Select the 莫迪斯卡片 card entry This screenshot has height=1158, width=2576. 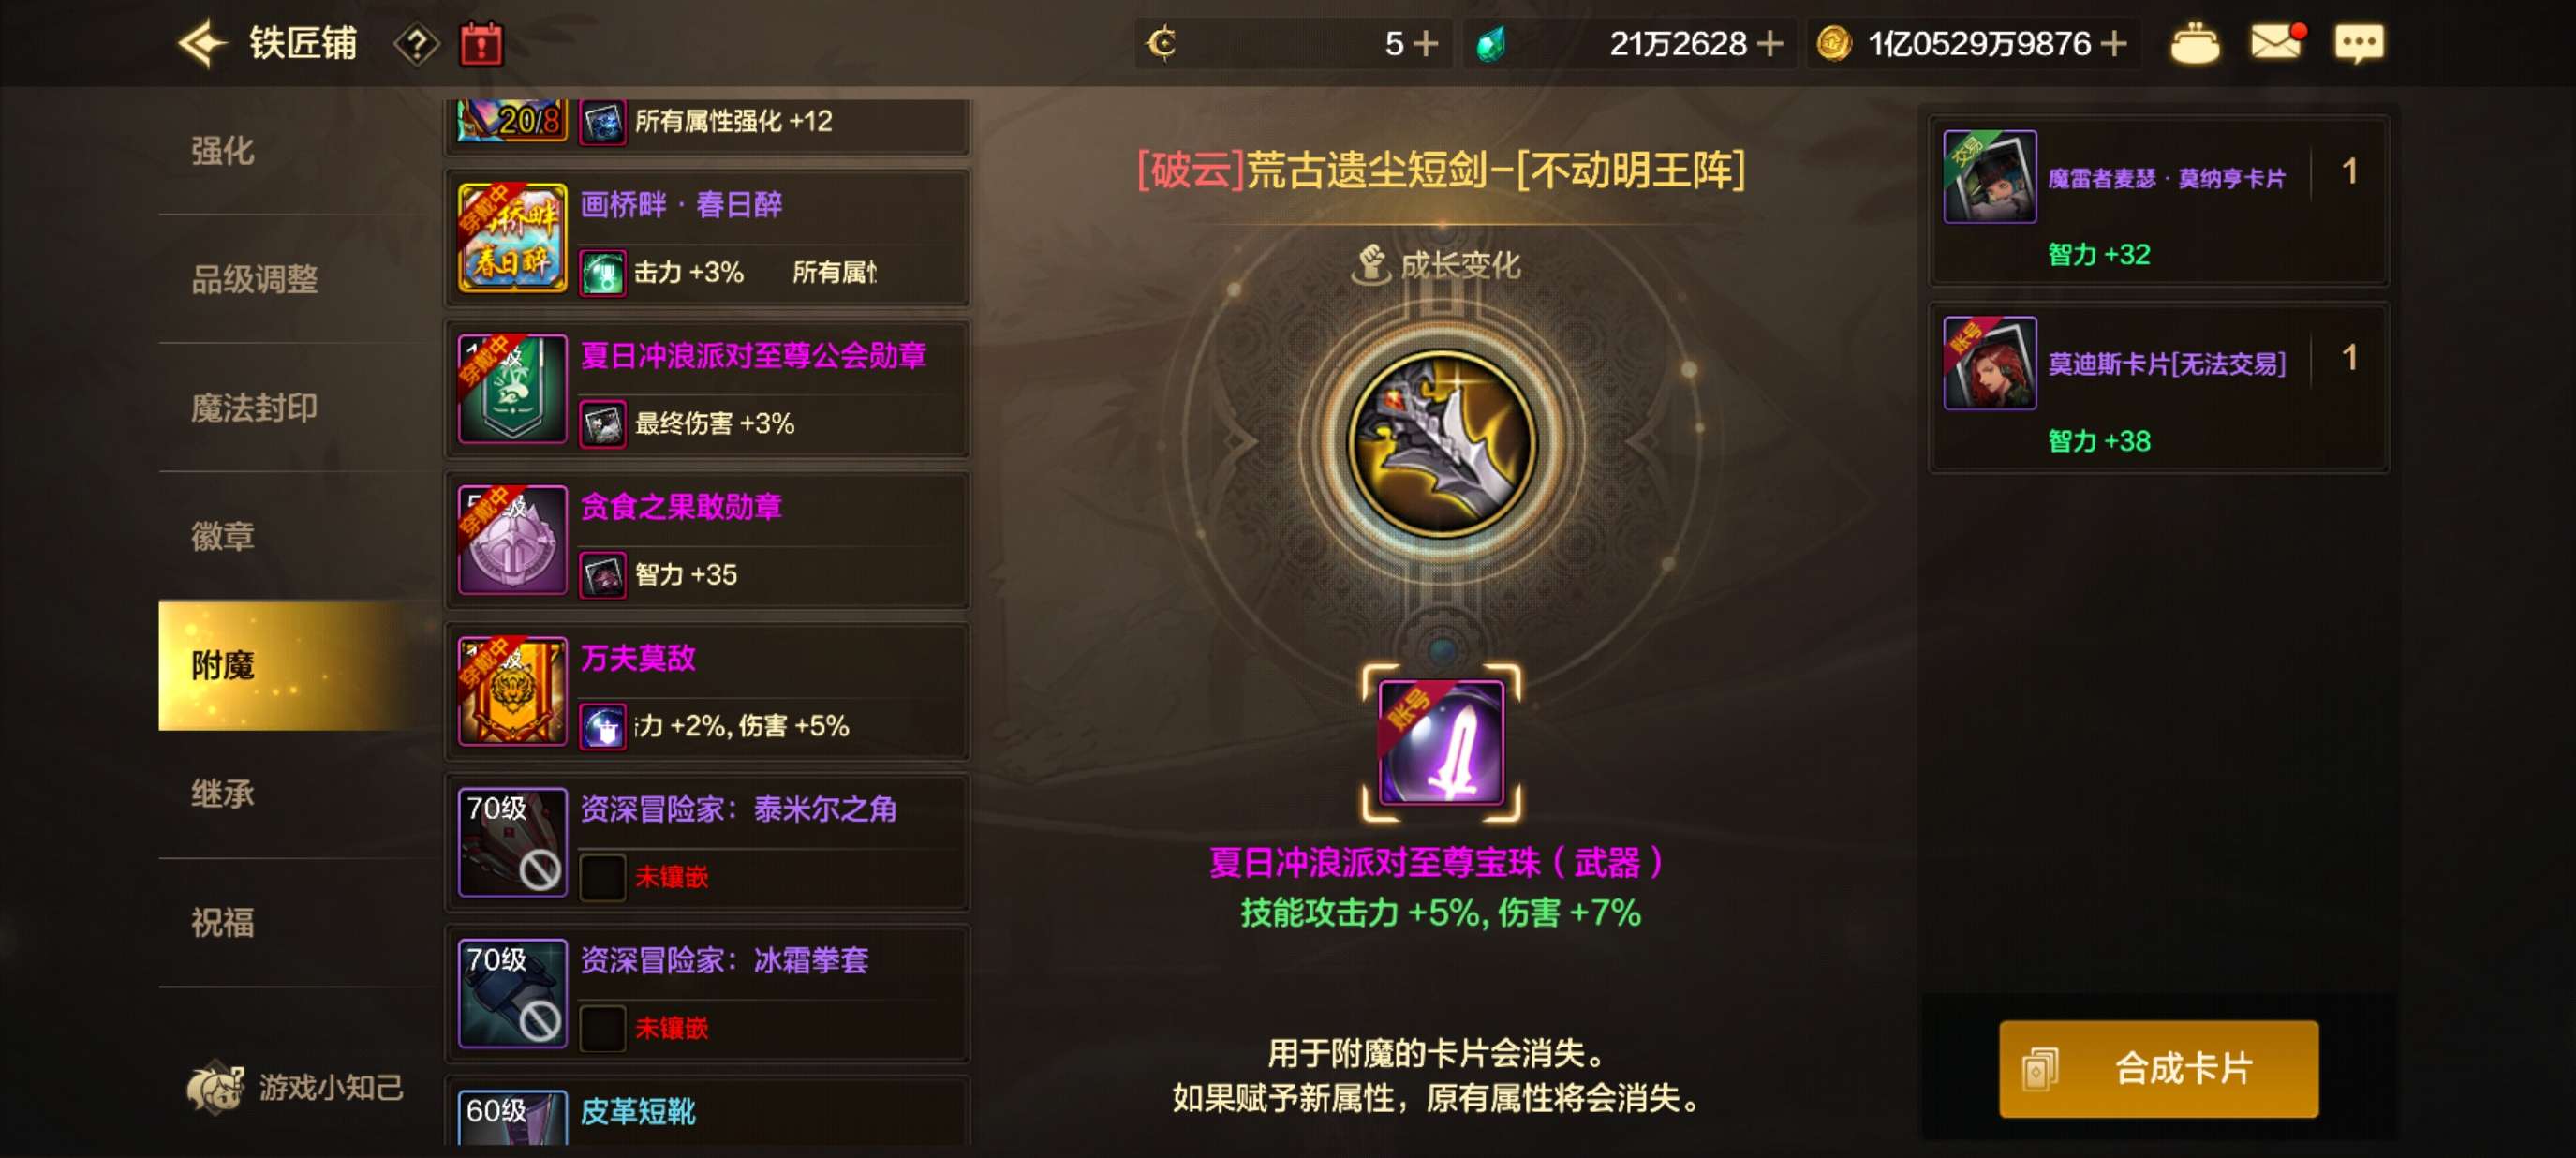click(x=2159, y=387)
